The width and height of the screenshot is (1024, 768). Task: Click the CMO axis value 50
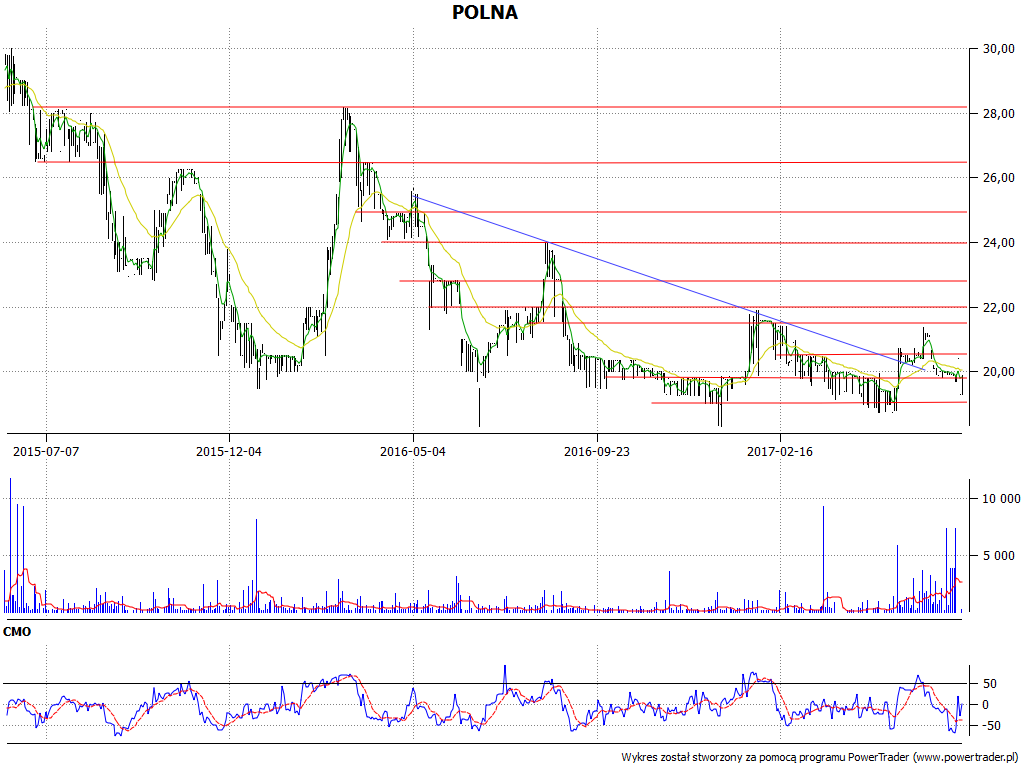tap(990, 684)
